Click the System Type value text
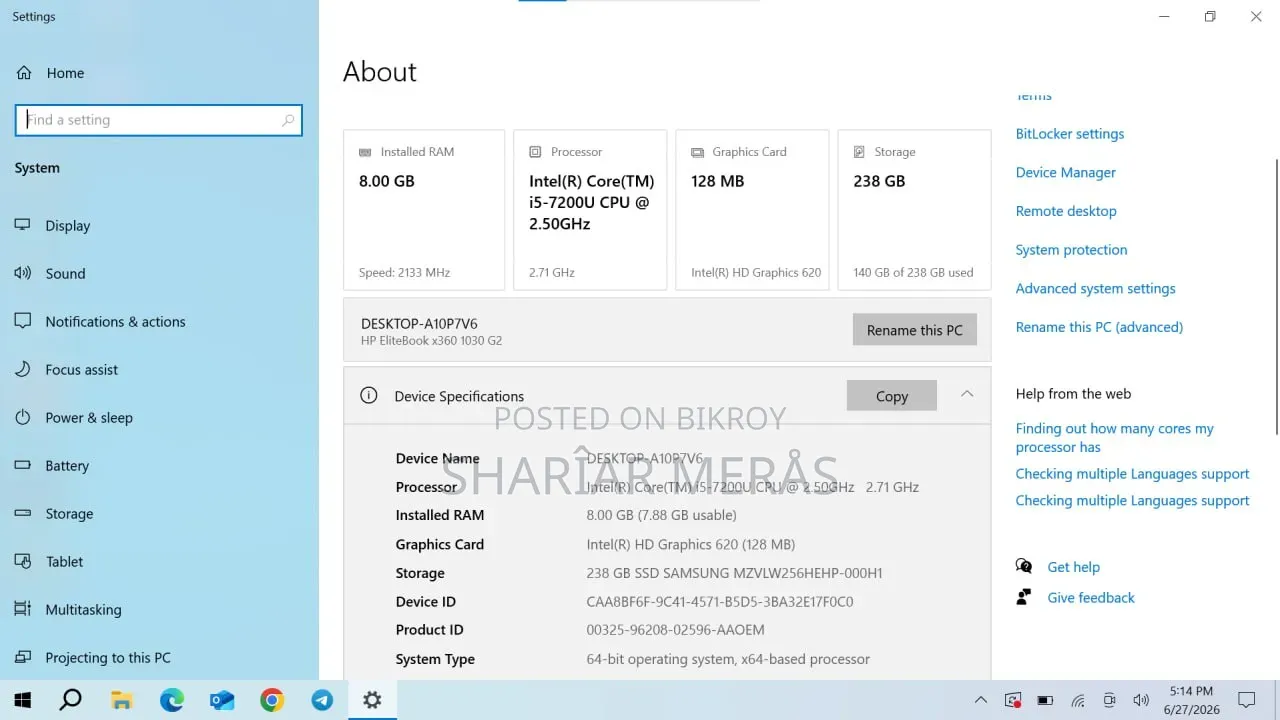The height and width of the screenshot is (720, 1280). point(728,659)
